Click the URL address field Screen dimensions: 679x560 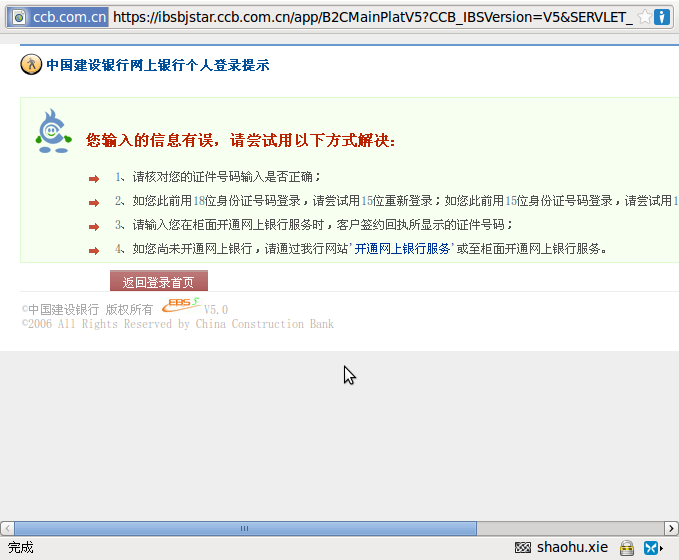pos(373,17)
